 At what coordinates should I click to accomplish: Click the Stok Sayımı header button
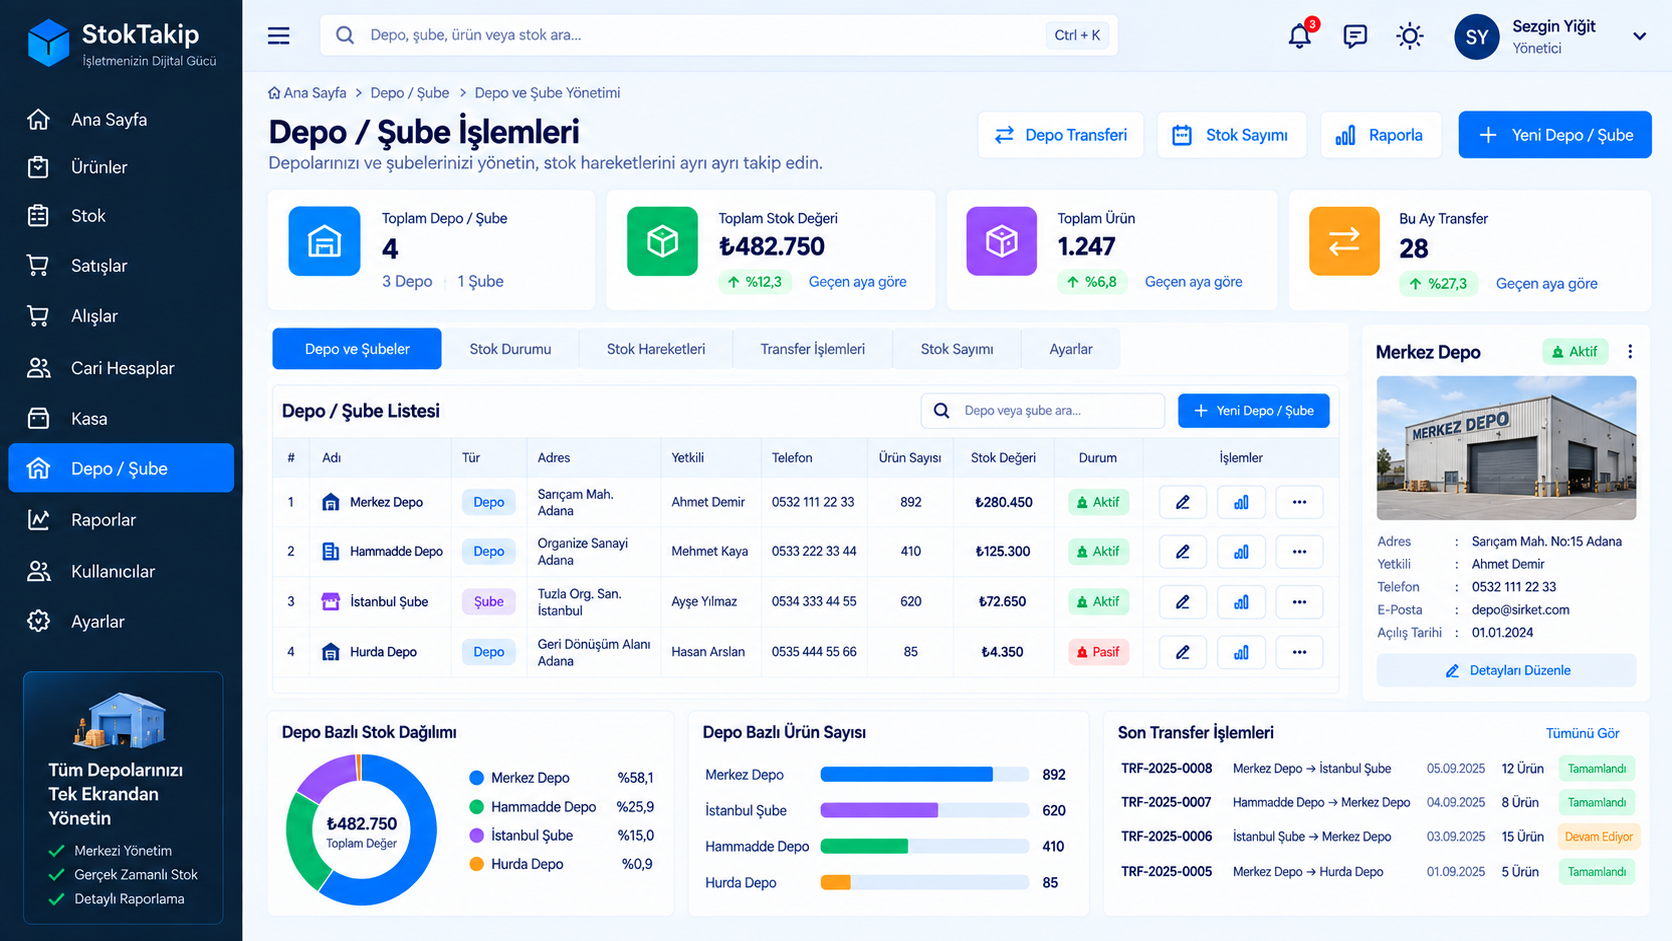point(1231,135)
